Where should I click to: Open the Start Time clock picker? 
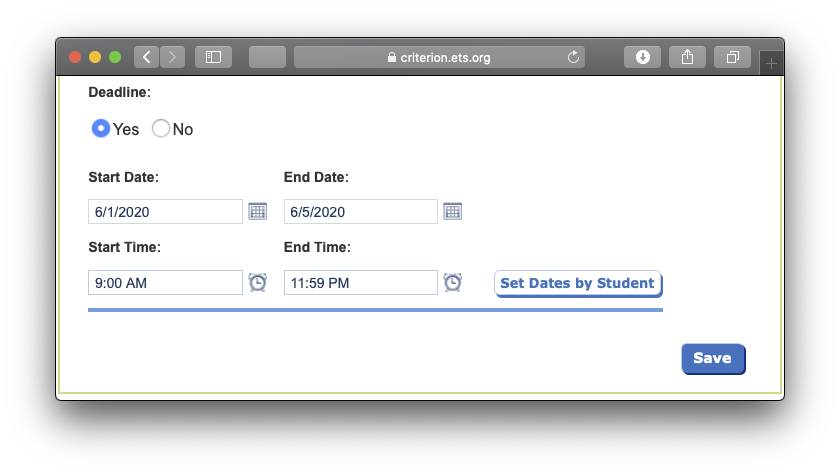(x=258, y=282)
